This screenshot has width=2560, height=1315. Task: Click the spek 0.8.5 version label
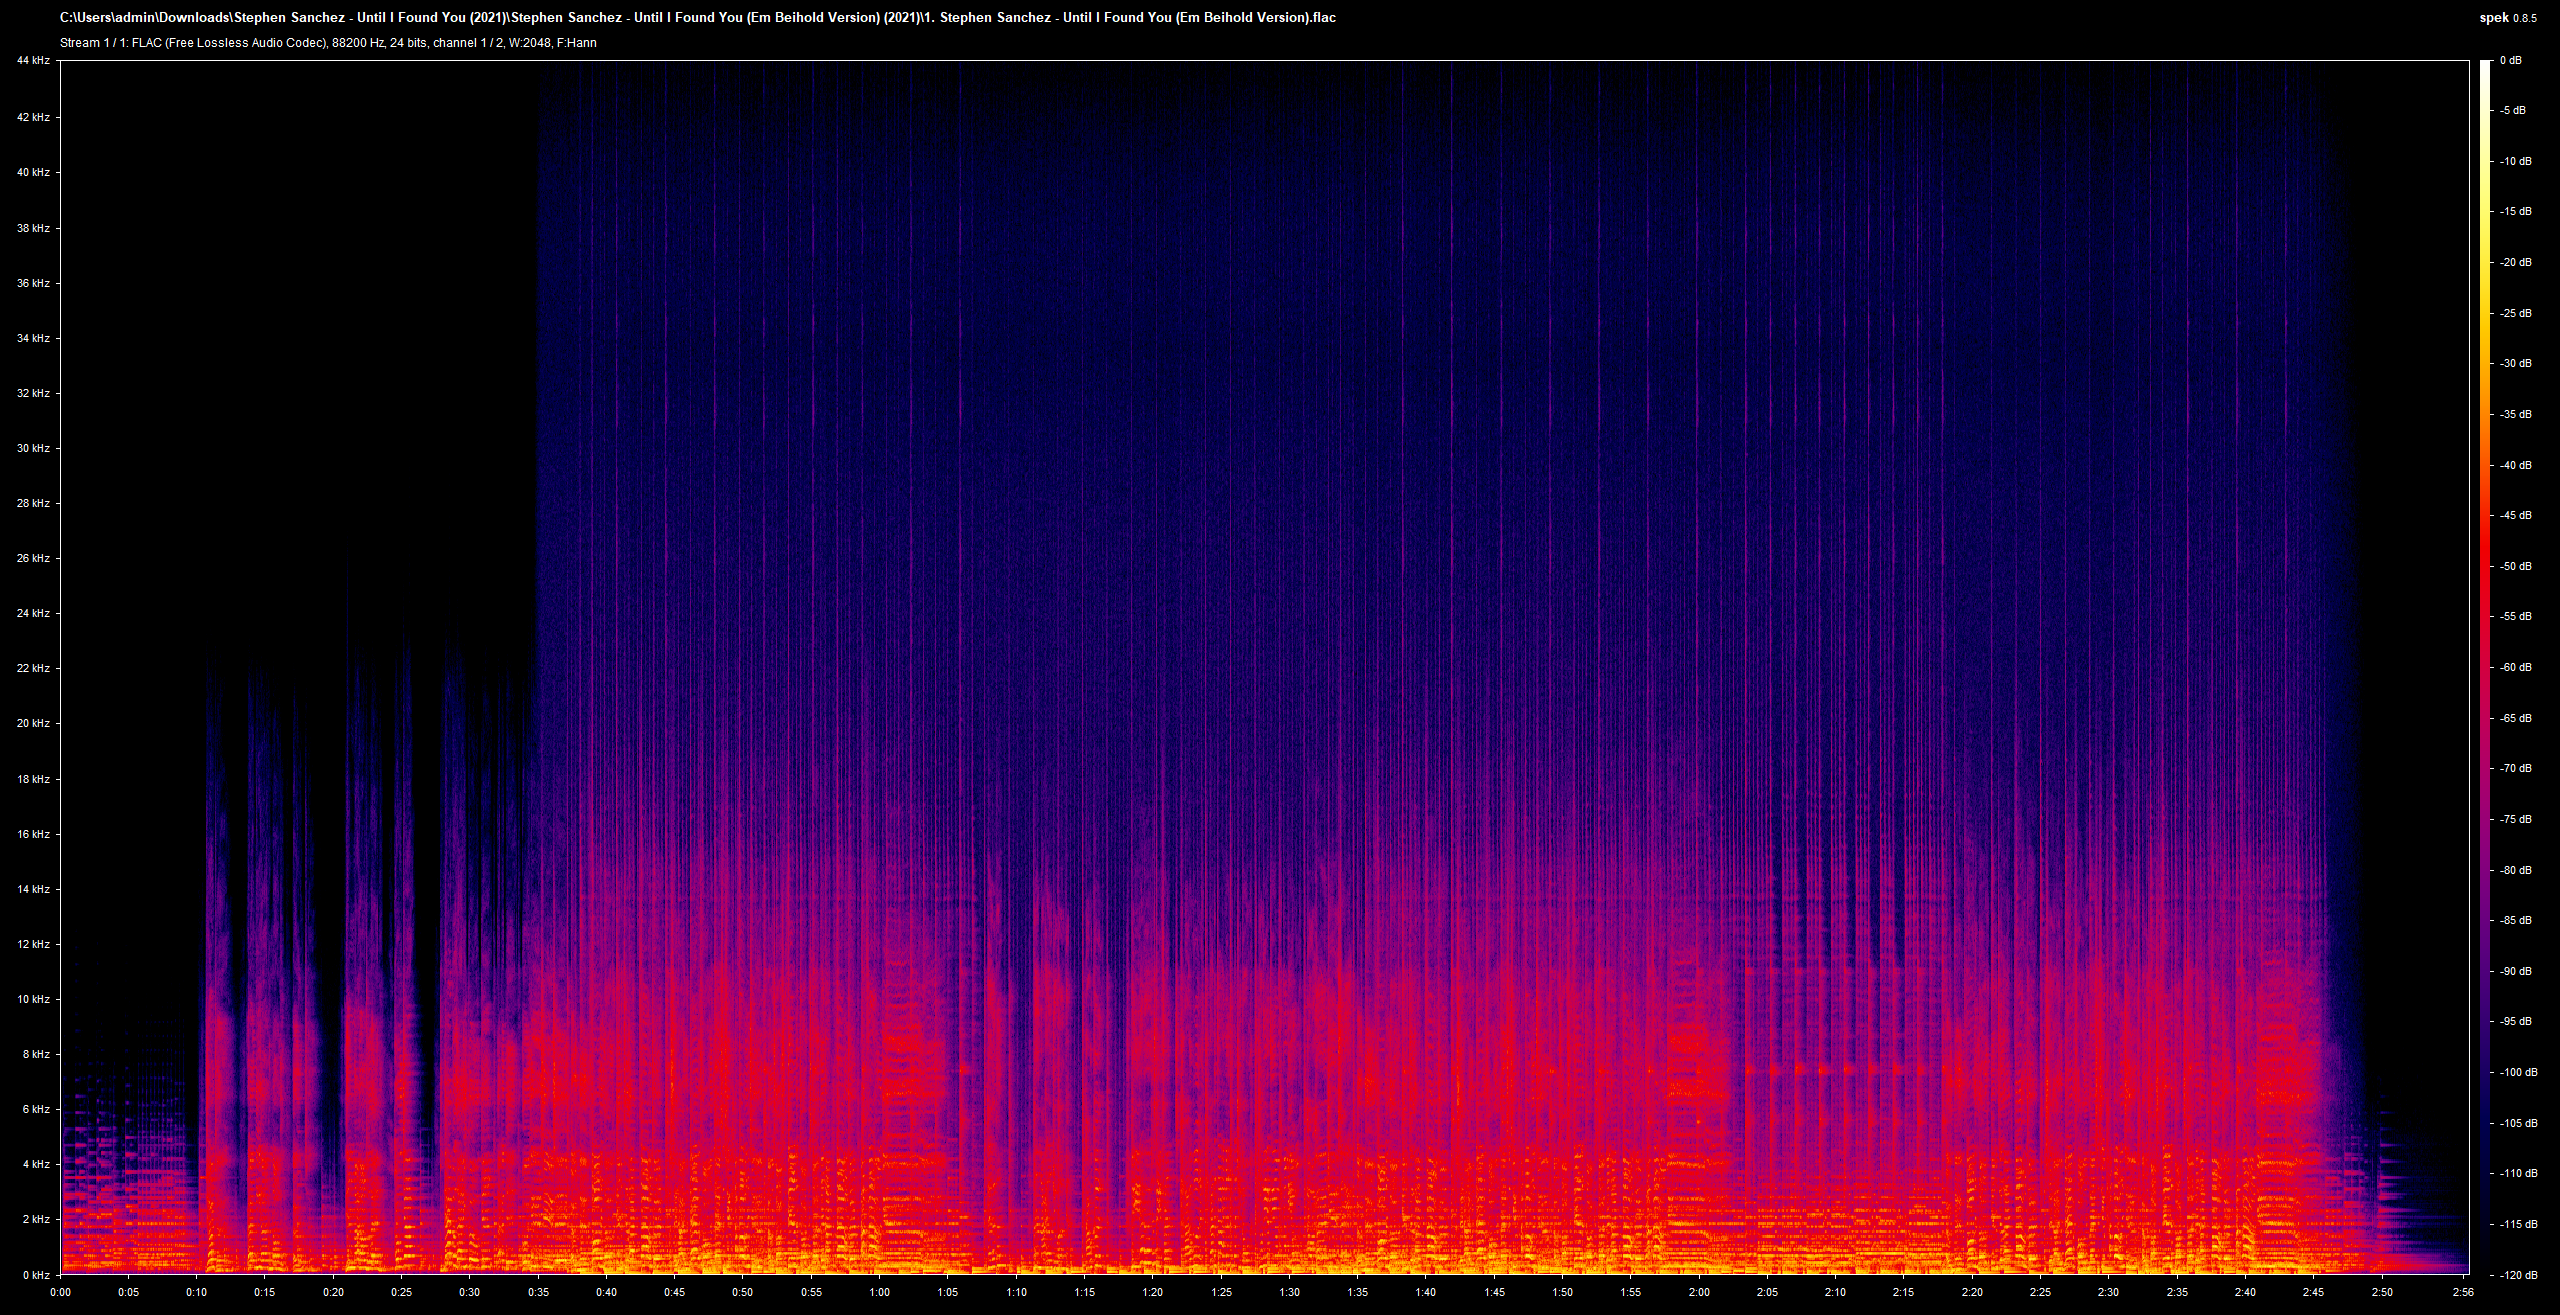[2508, 18]
